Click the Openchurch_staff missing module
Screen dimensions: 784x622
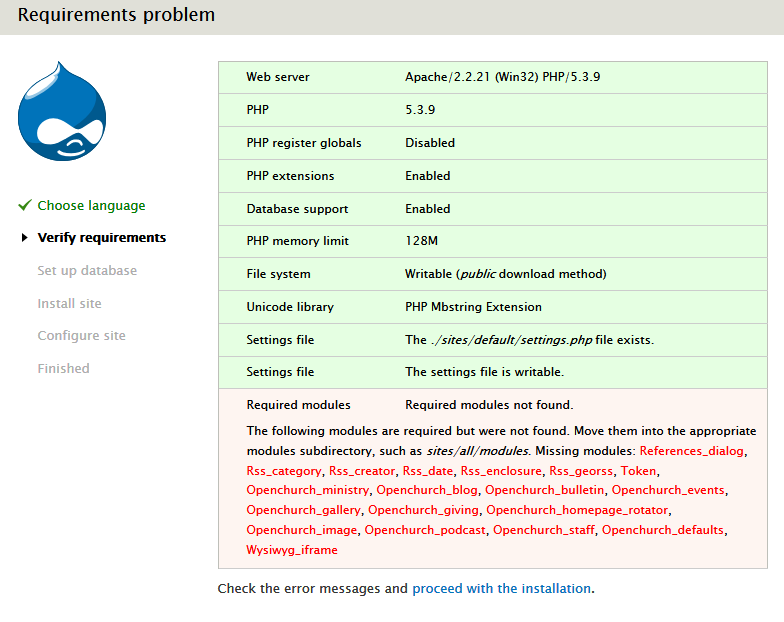click(544, 530)
